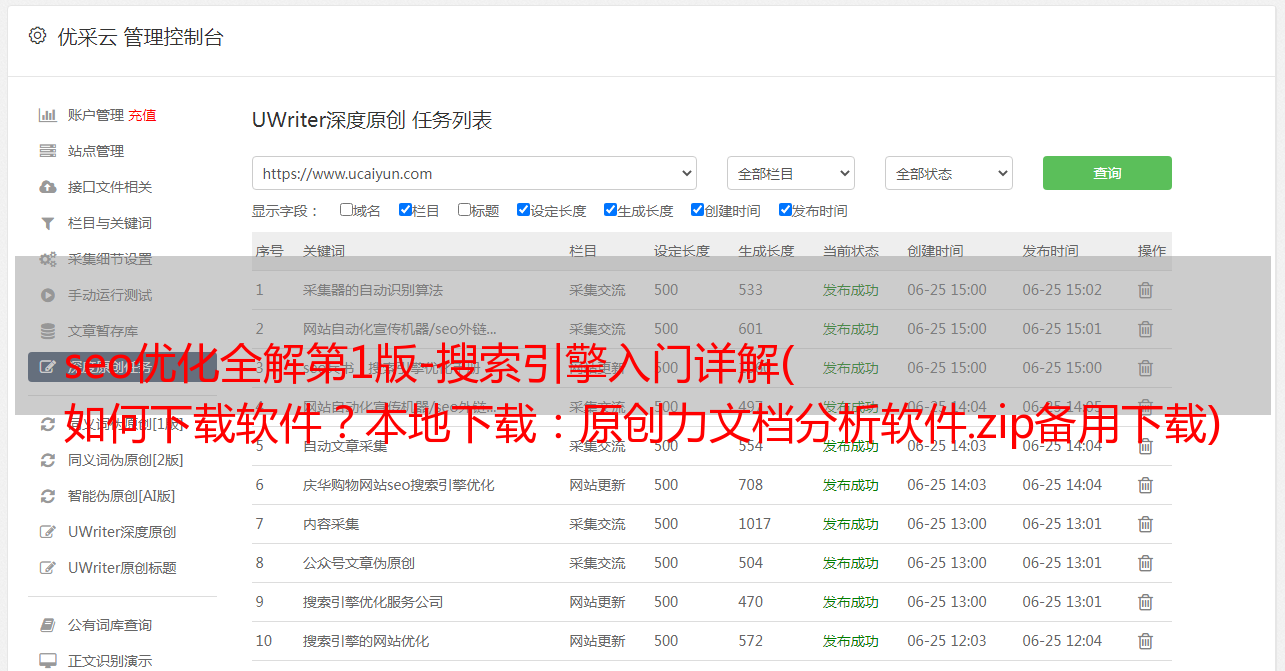
Task: Delete task row 6 庆华购物网站seo搜索引擎优化
Action: click(x=1145, y=485)
